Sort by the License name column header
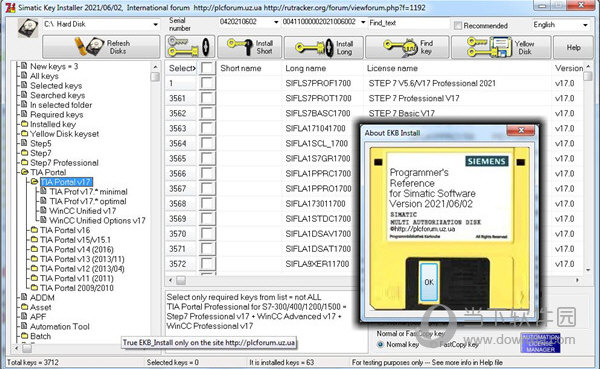600x369 pixels. pos(392,68)
